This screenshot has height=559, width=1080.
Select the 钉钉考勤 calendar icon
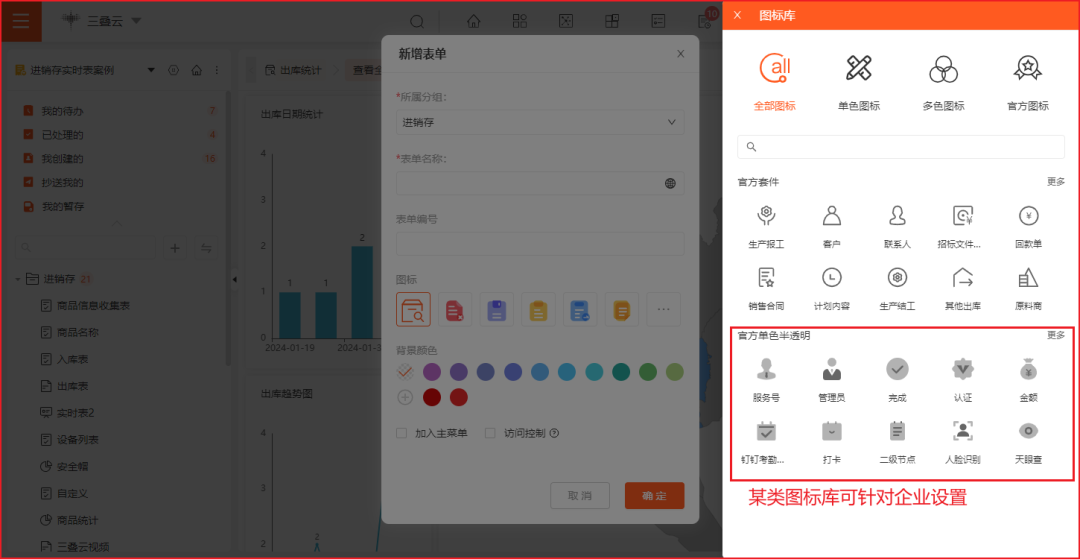click(x=766, y=431)
